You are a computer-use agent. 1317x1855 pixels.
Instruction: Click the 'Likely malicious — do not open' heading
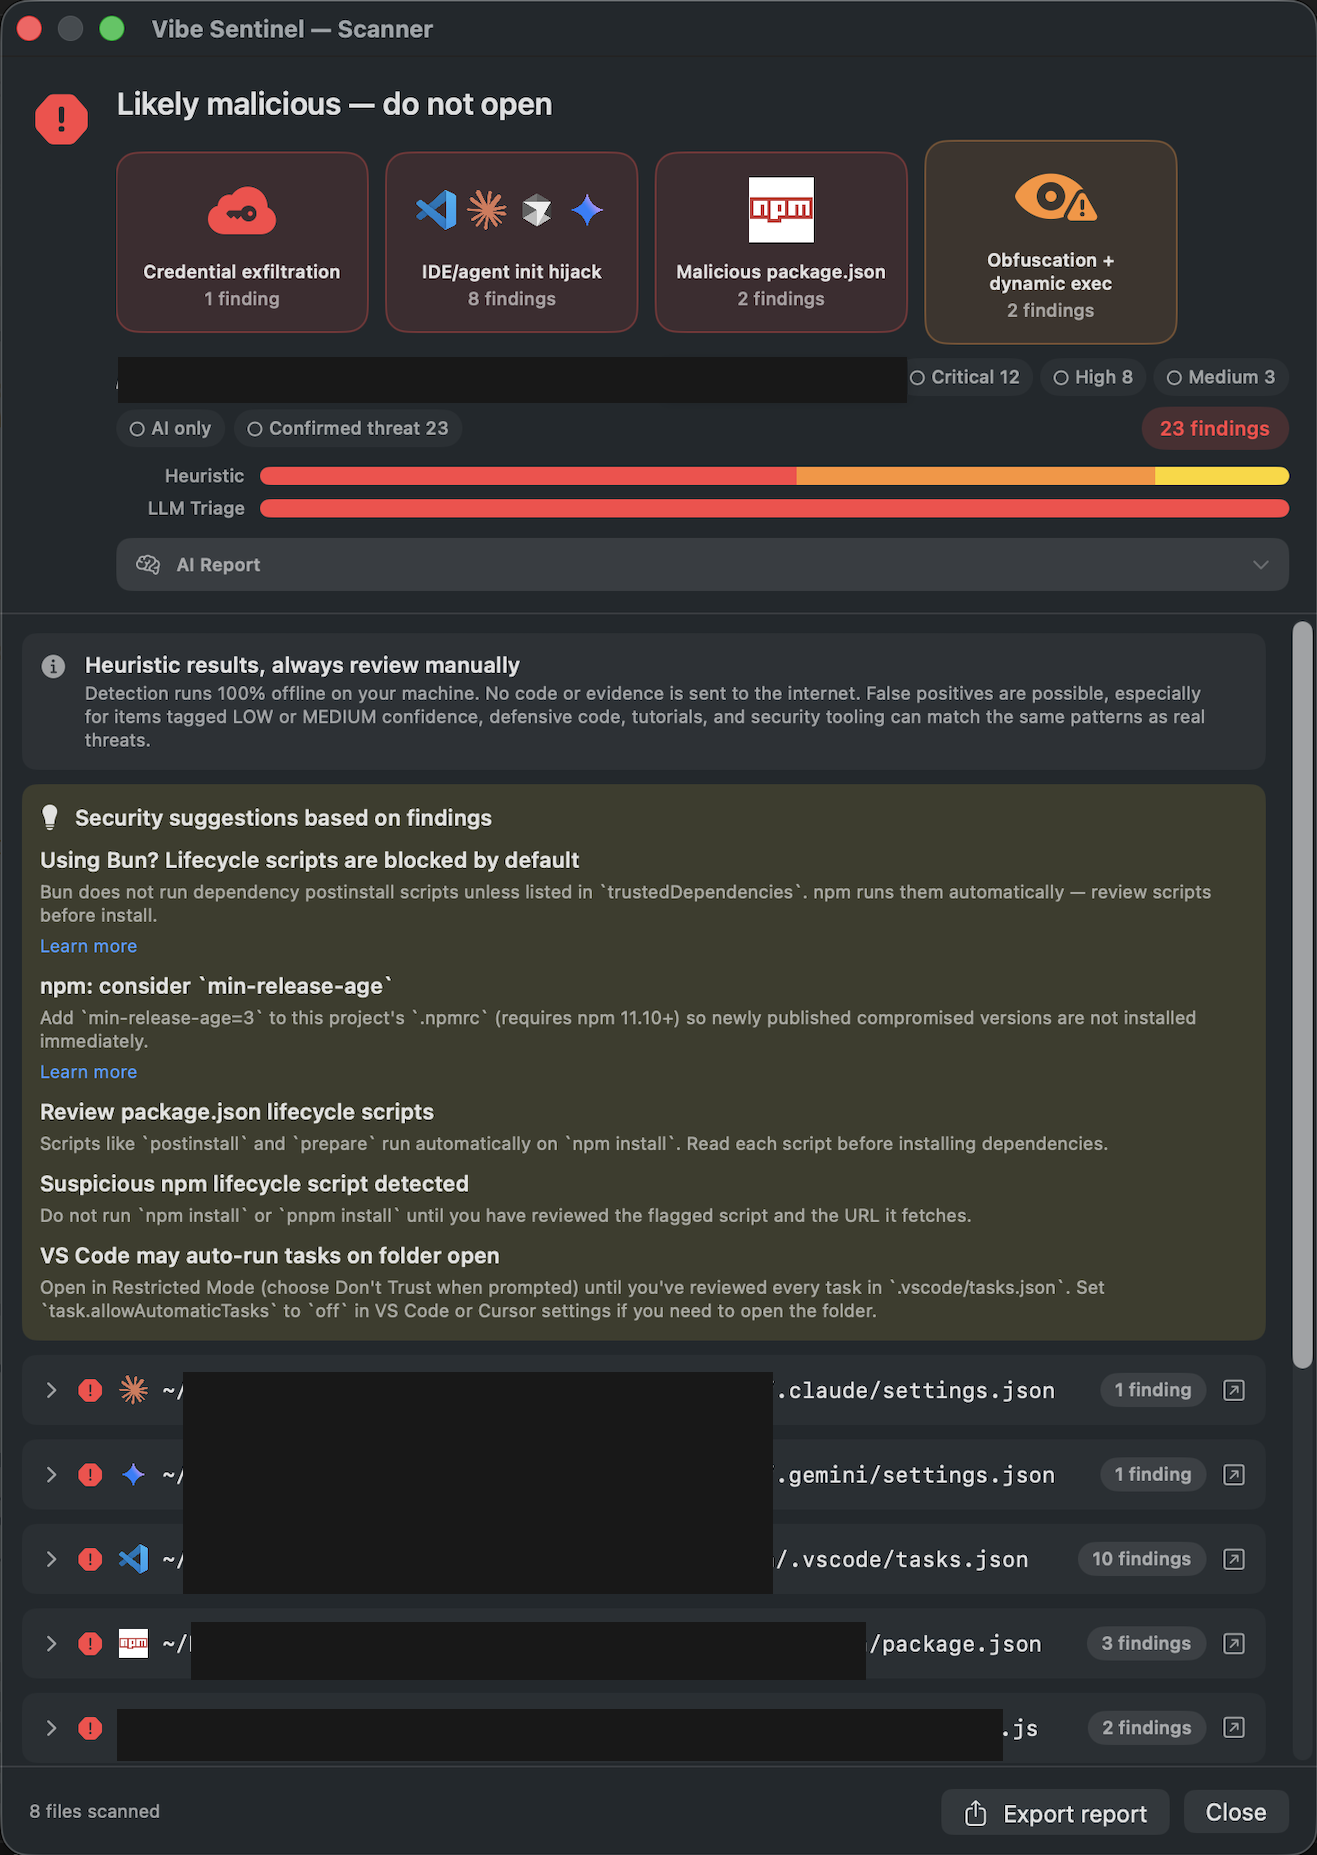334,104
